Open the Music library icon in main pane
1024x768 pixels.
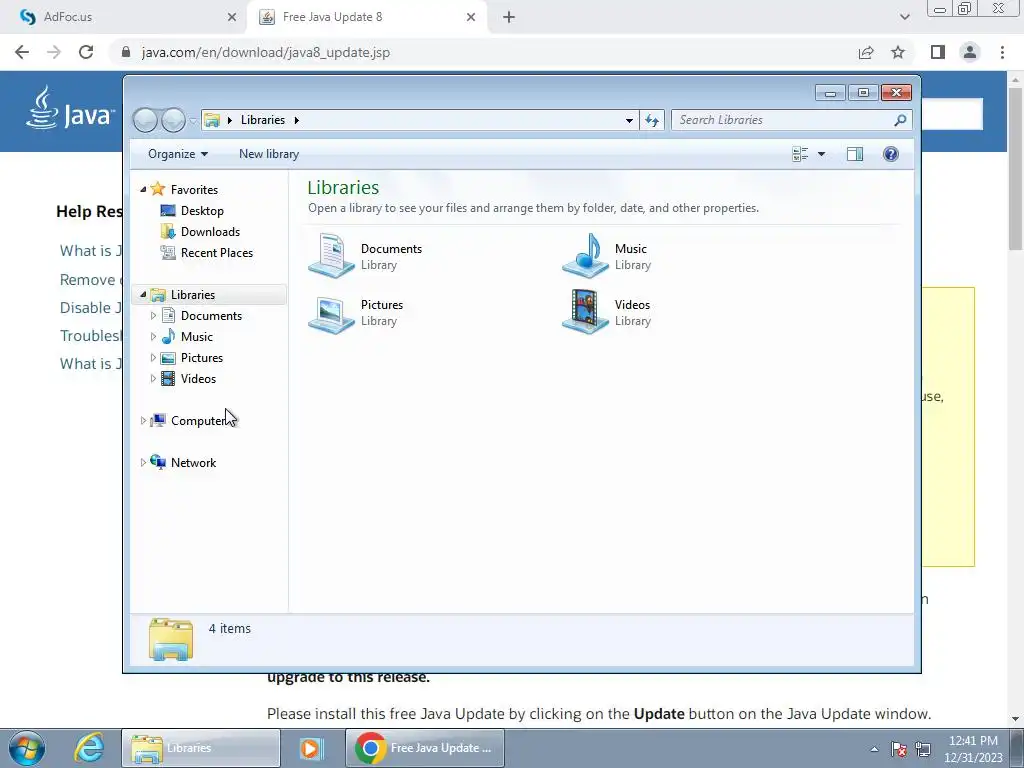586,256
